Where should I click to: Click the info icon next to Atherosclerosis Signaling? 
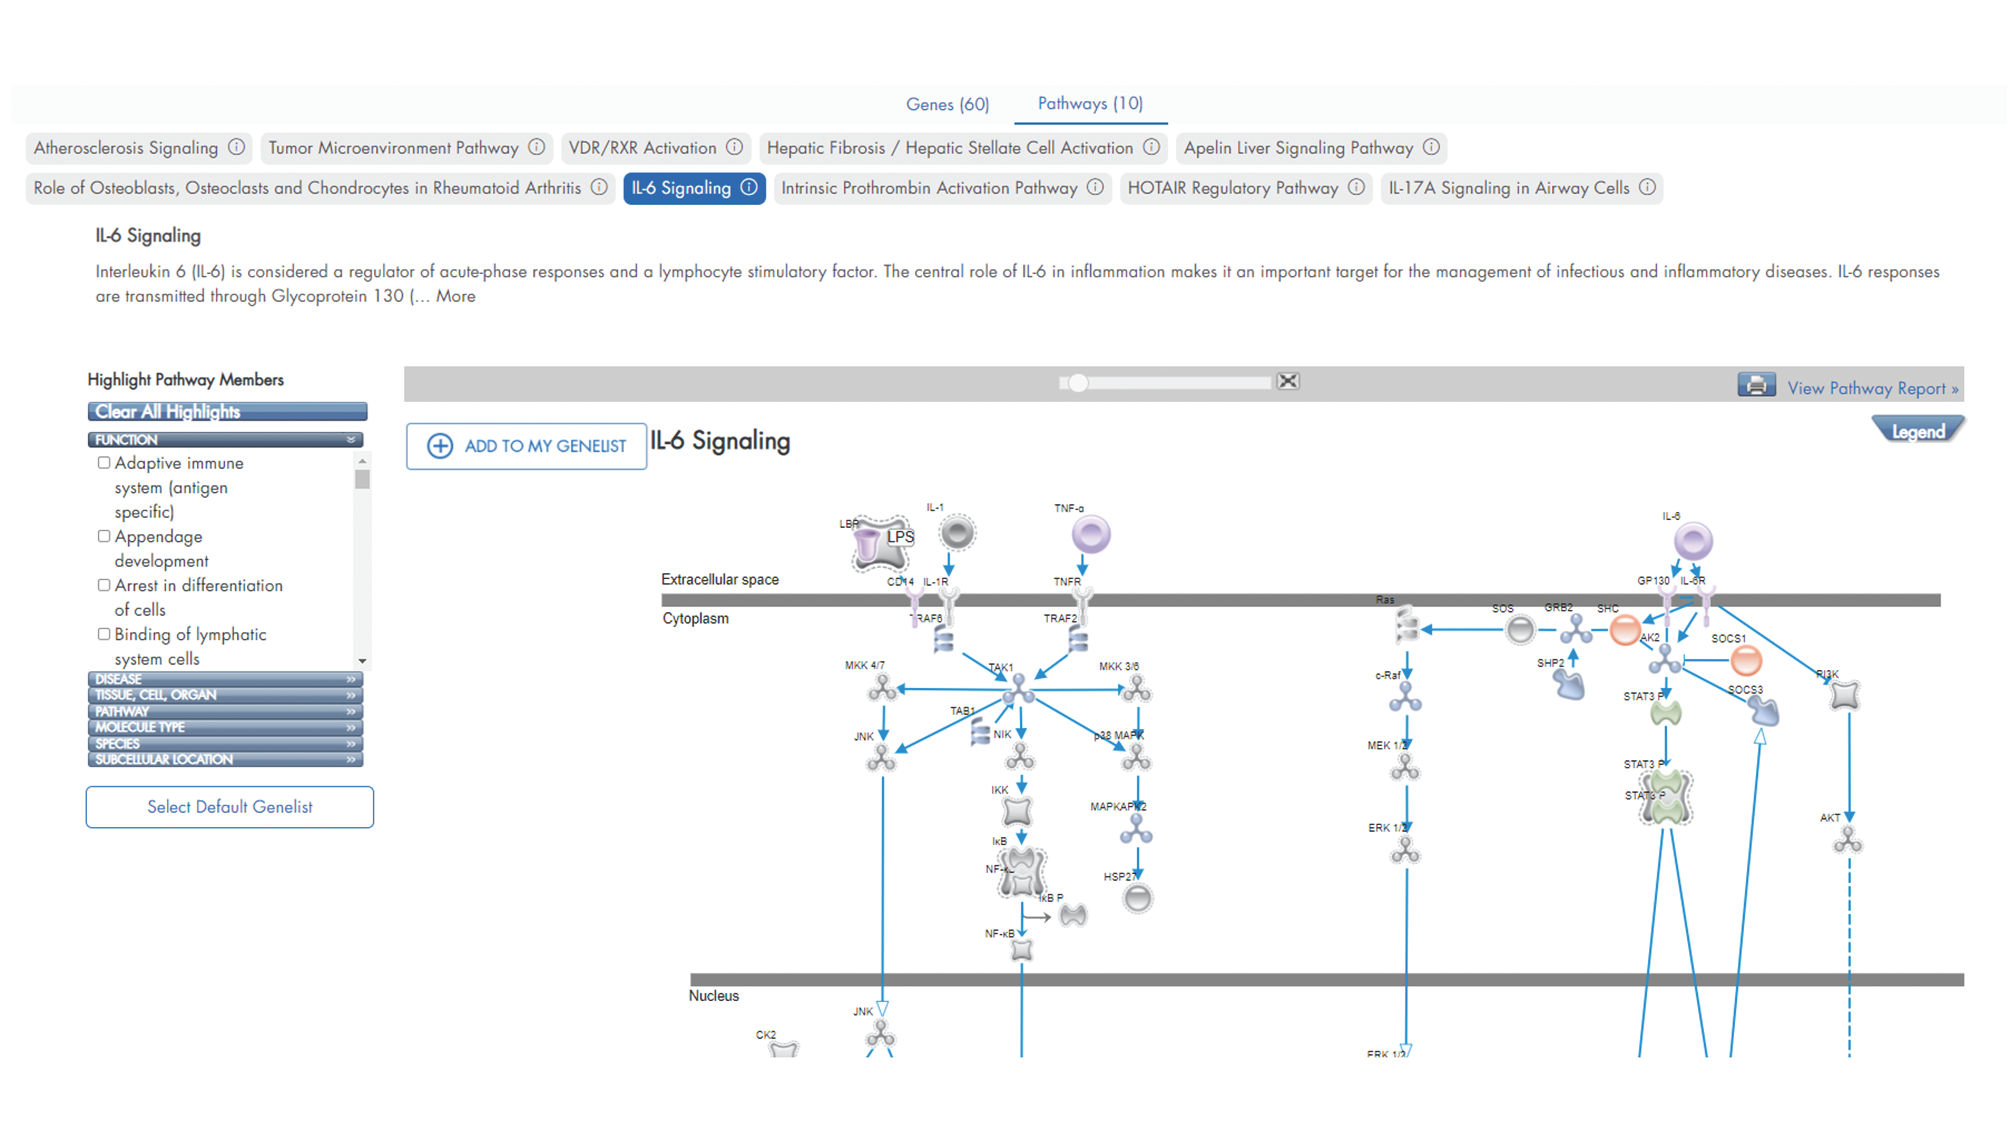click(x=236, y=147)
